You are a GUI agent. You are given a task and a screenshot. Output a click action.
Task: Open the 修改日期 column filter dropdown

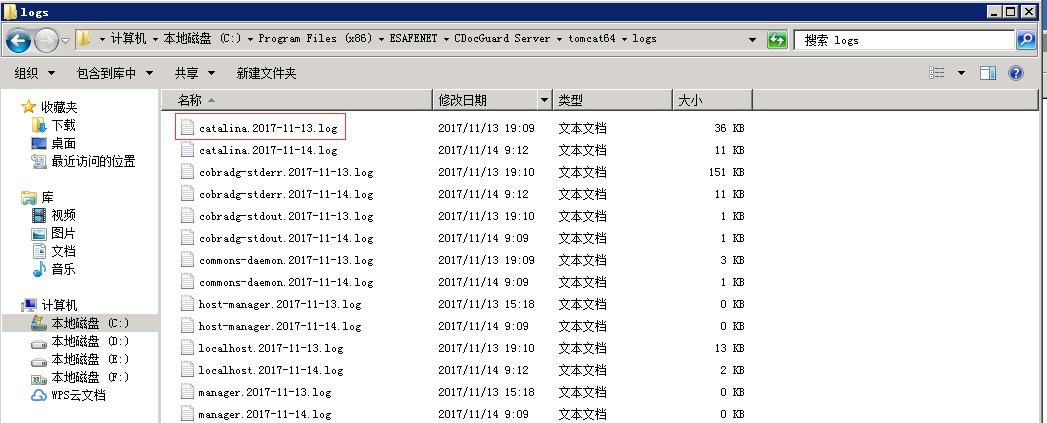(544, 100)
